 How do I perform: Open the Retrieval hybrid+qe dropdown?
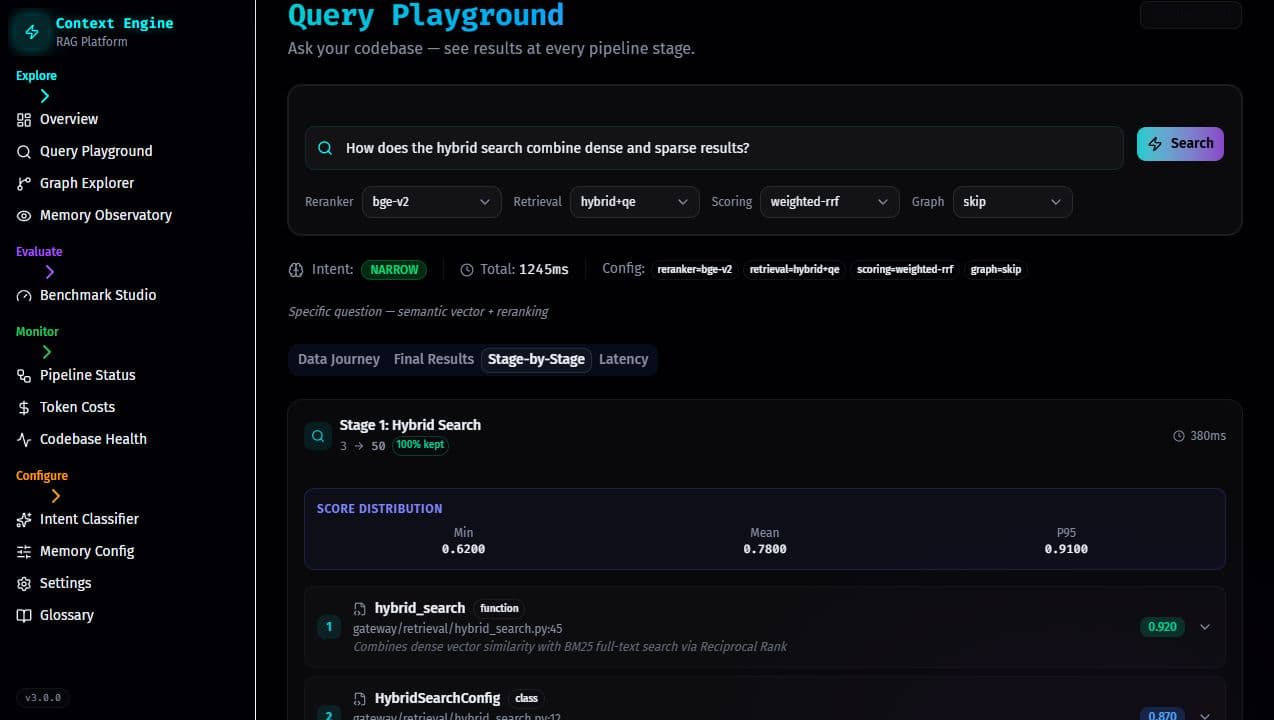(x=634, y=202)
